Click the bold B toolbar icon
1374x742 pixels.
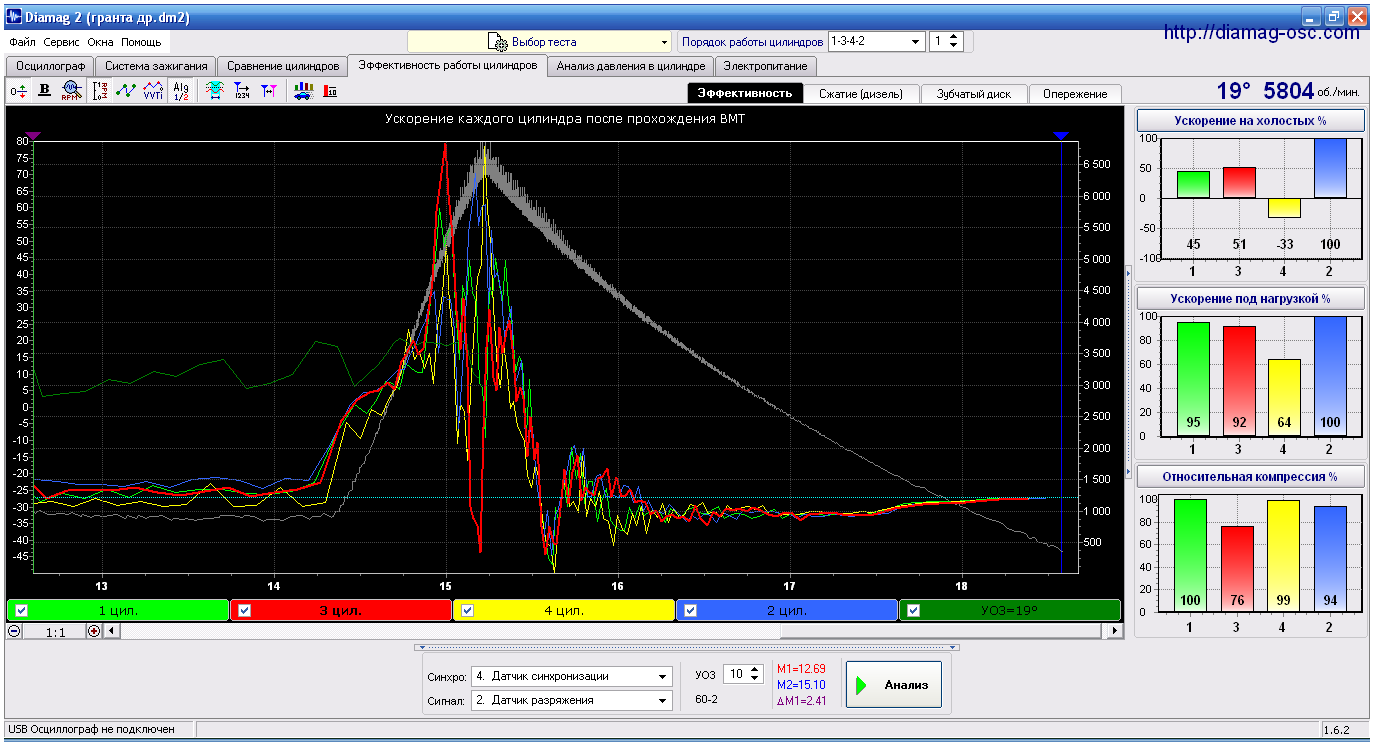(45, 91)
